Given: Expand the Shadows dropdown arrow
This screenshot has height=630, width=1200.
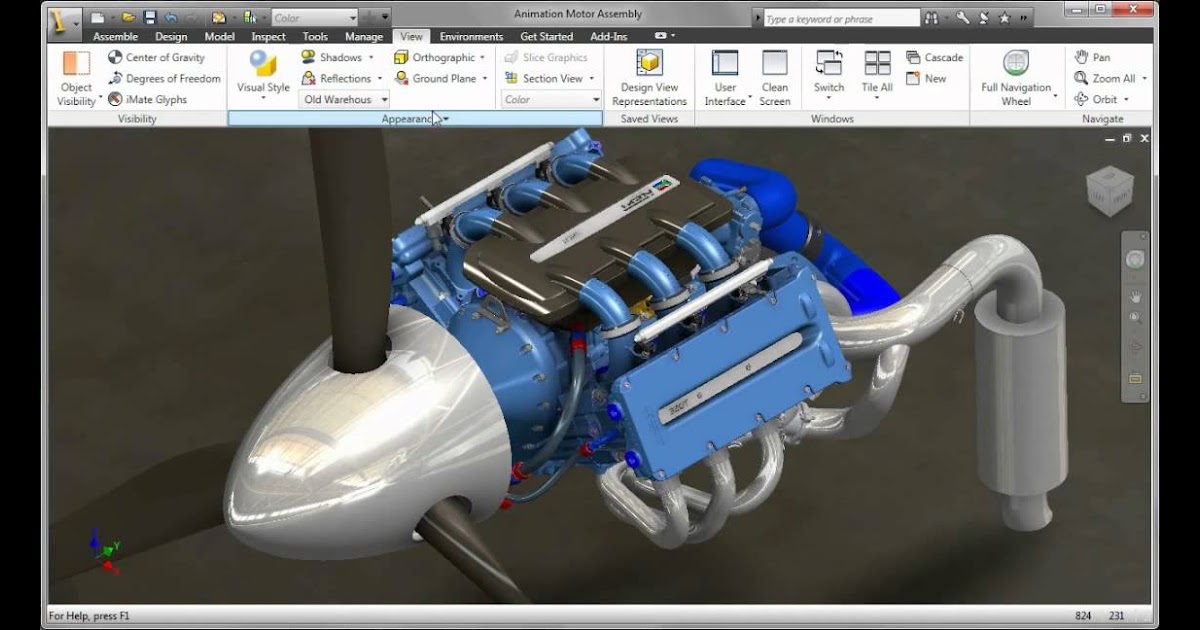Looking at the screenshot, I should coord(371,58).
